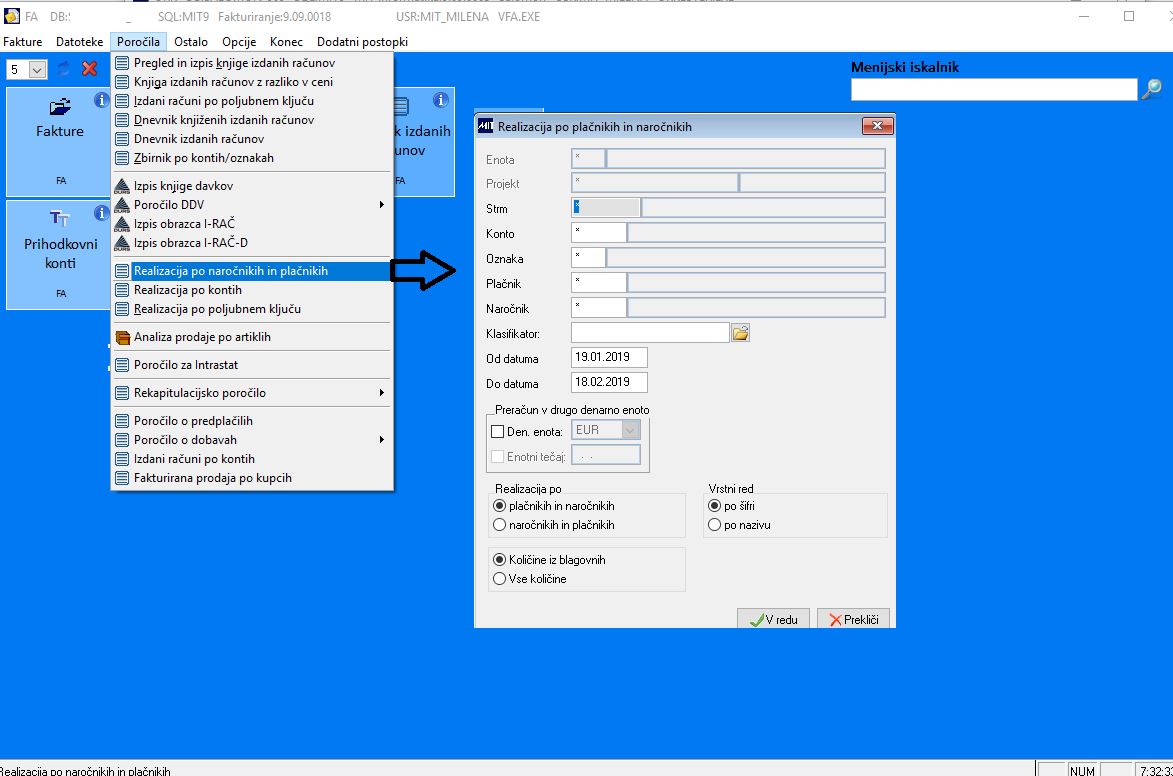Screen dimensions: 1173x776
Task: Open the Fakture folder tile icon
Action: coord(60,107)
